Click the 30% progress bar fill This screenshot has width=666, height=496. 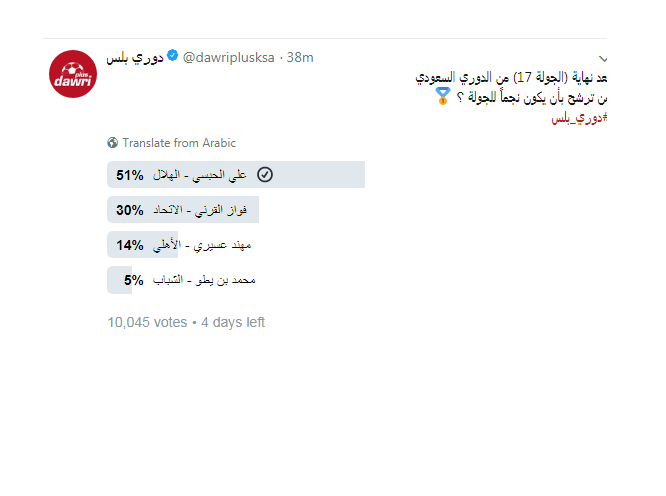click(183, 210)
